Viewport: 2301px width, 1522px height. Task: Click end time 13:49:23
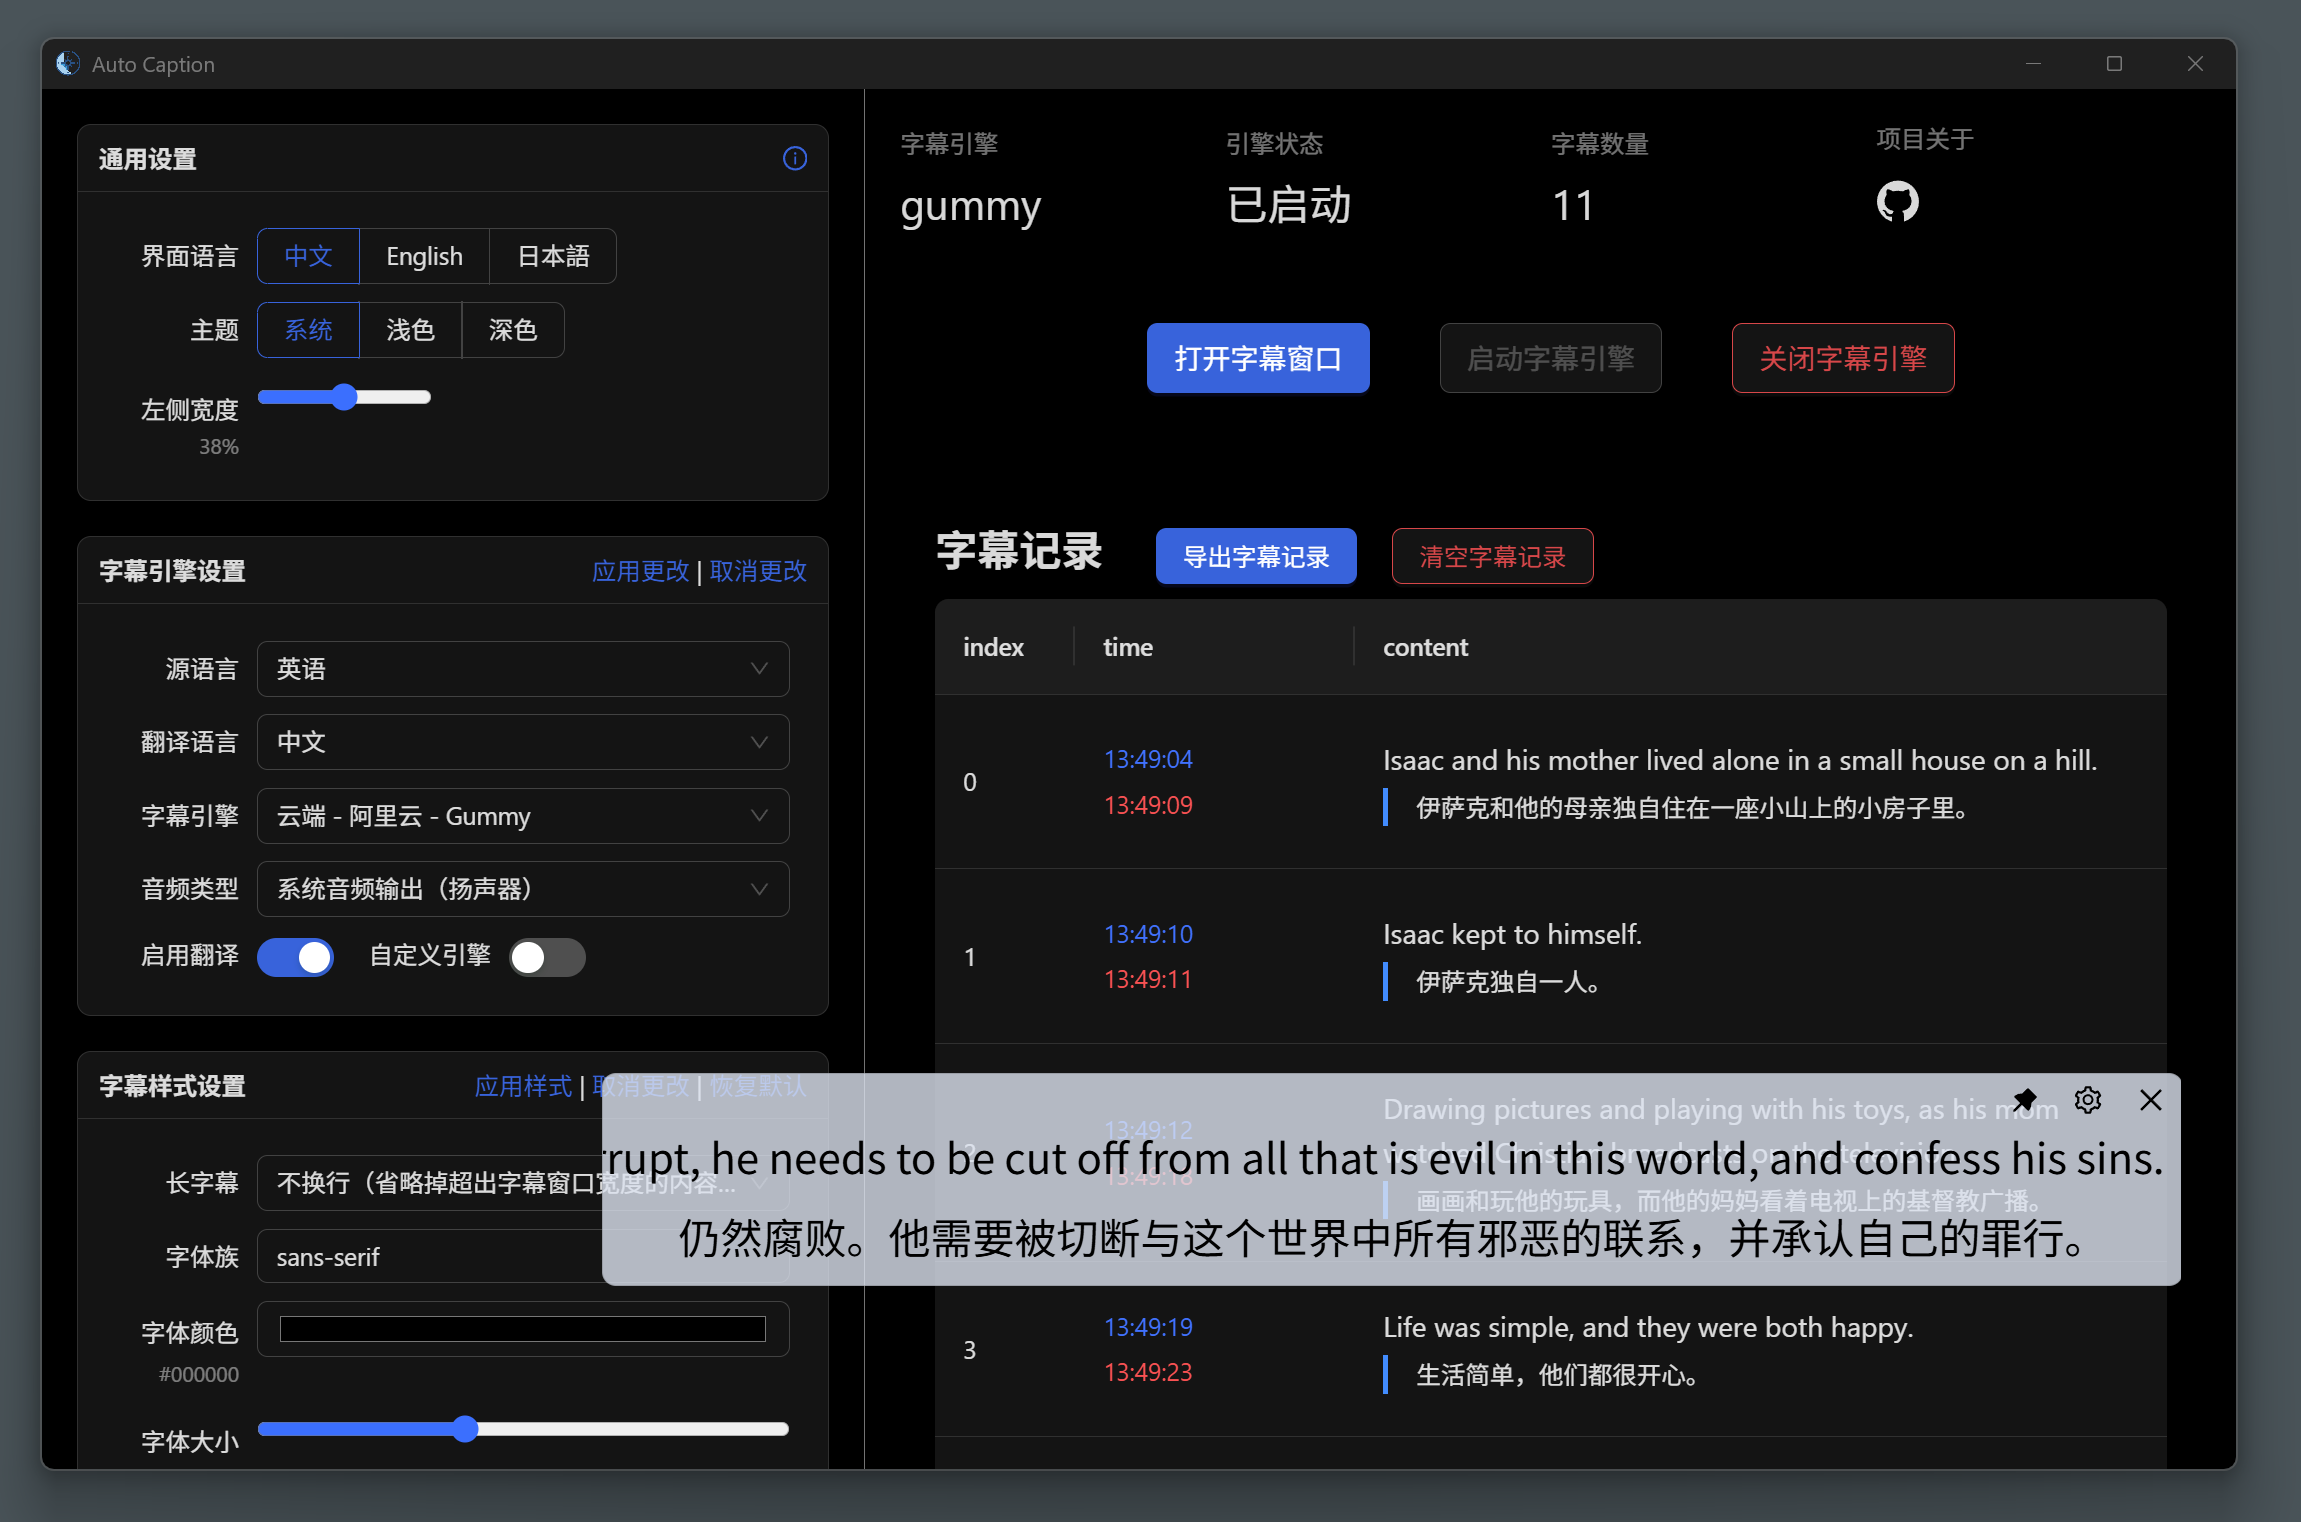1148,1372
